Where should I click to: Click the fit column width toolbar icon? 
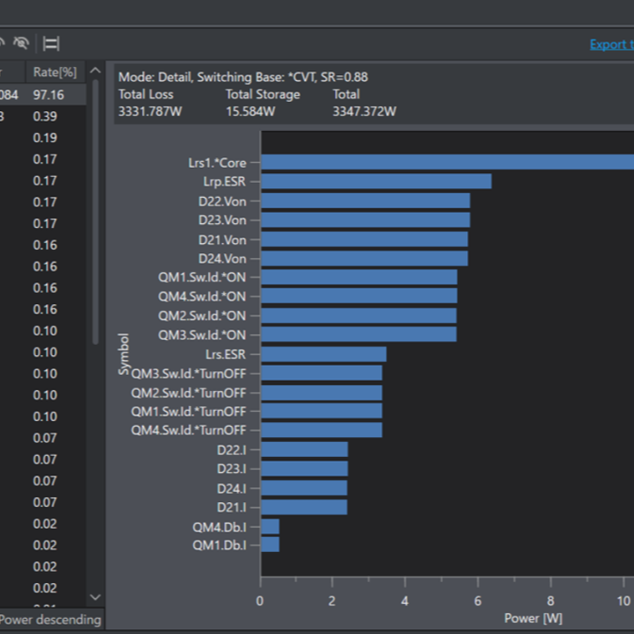click(x=51, y=43)
